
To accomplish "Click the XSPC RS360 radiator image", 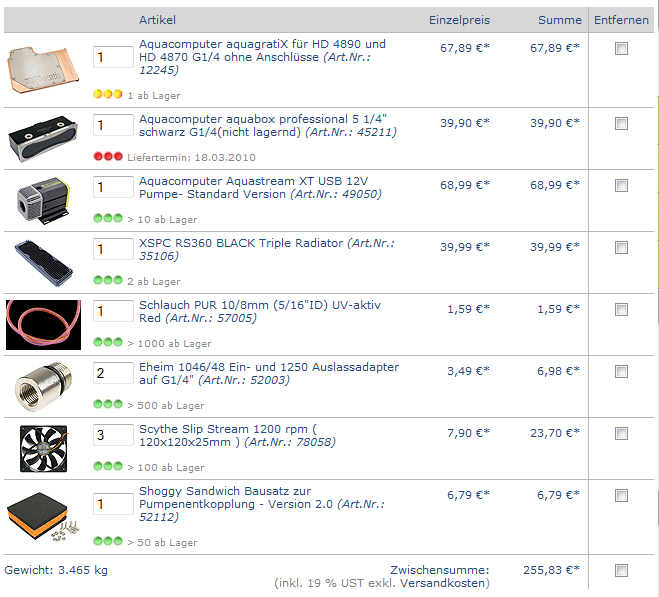I will (44, 263).
